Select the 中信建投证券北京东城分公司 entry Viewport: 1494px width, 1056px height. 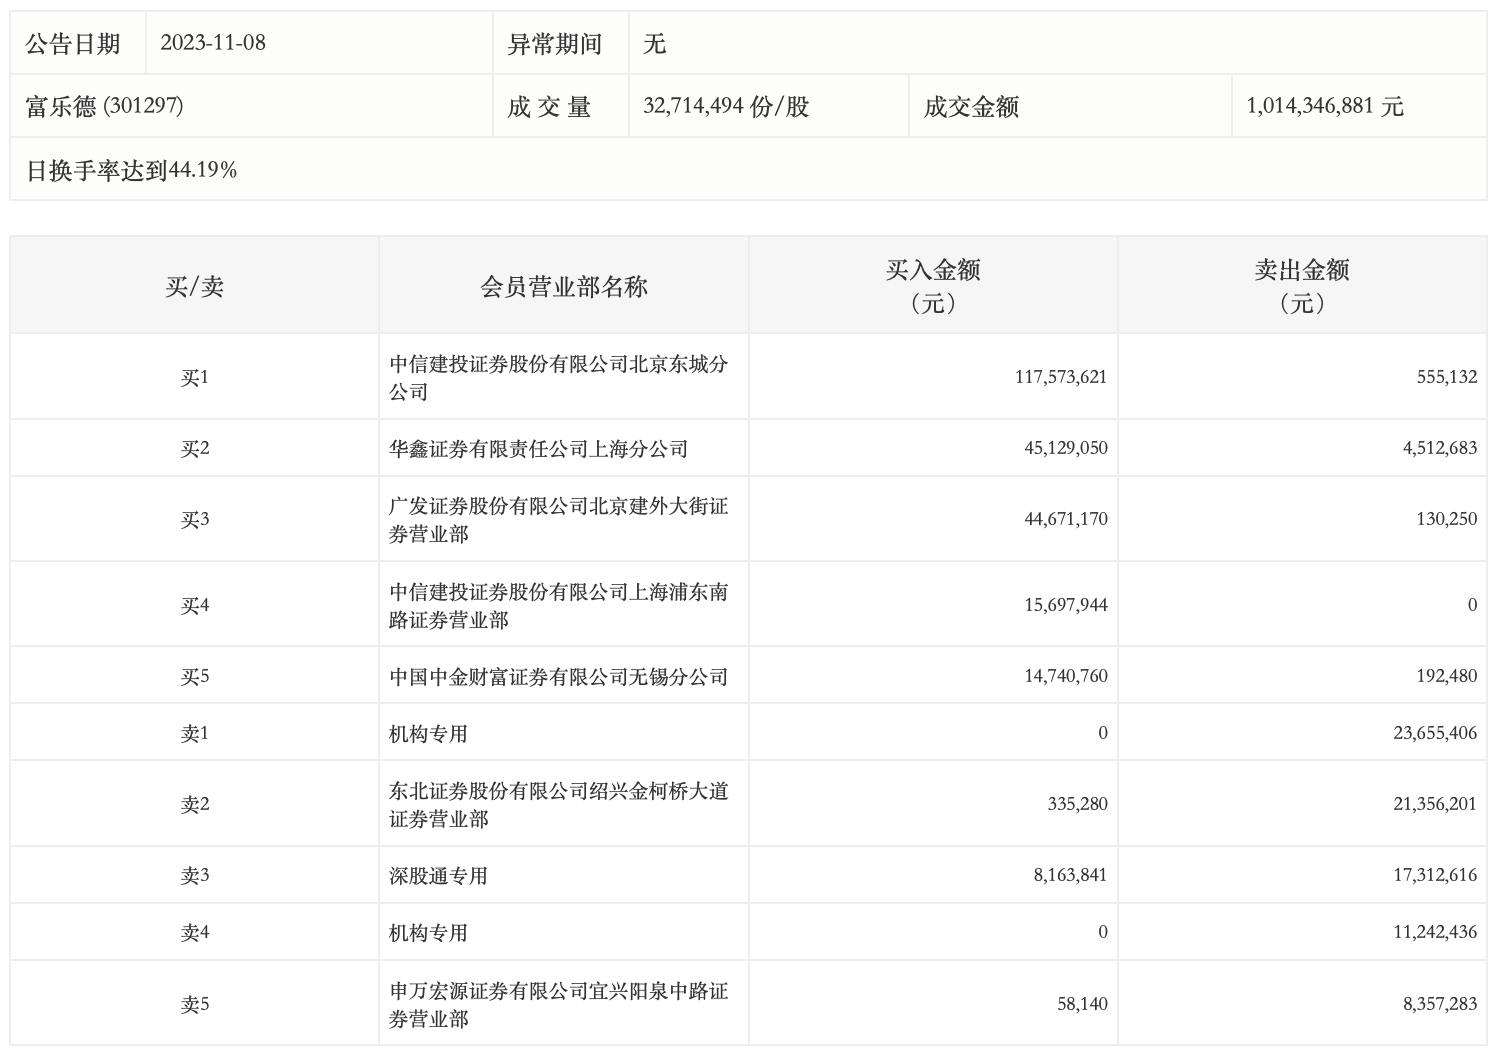tap(558, 377)
